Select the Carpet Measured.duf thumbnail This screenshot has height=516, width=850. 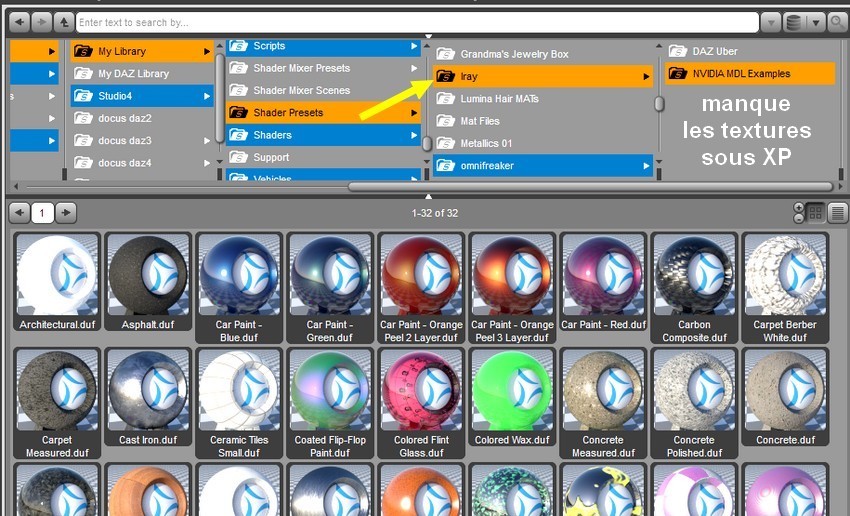tap(57, 404)
